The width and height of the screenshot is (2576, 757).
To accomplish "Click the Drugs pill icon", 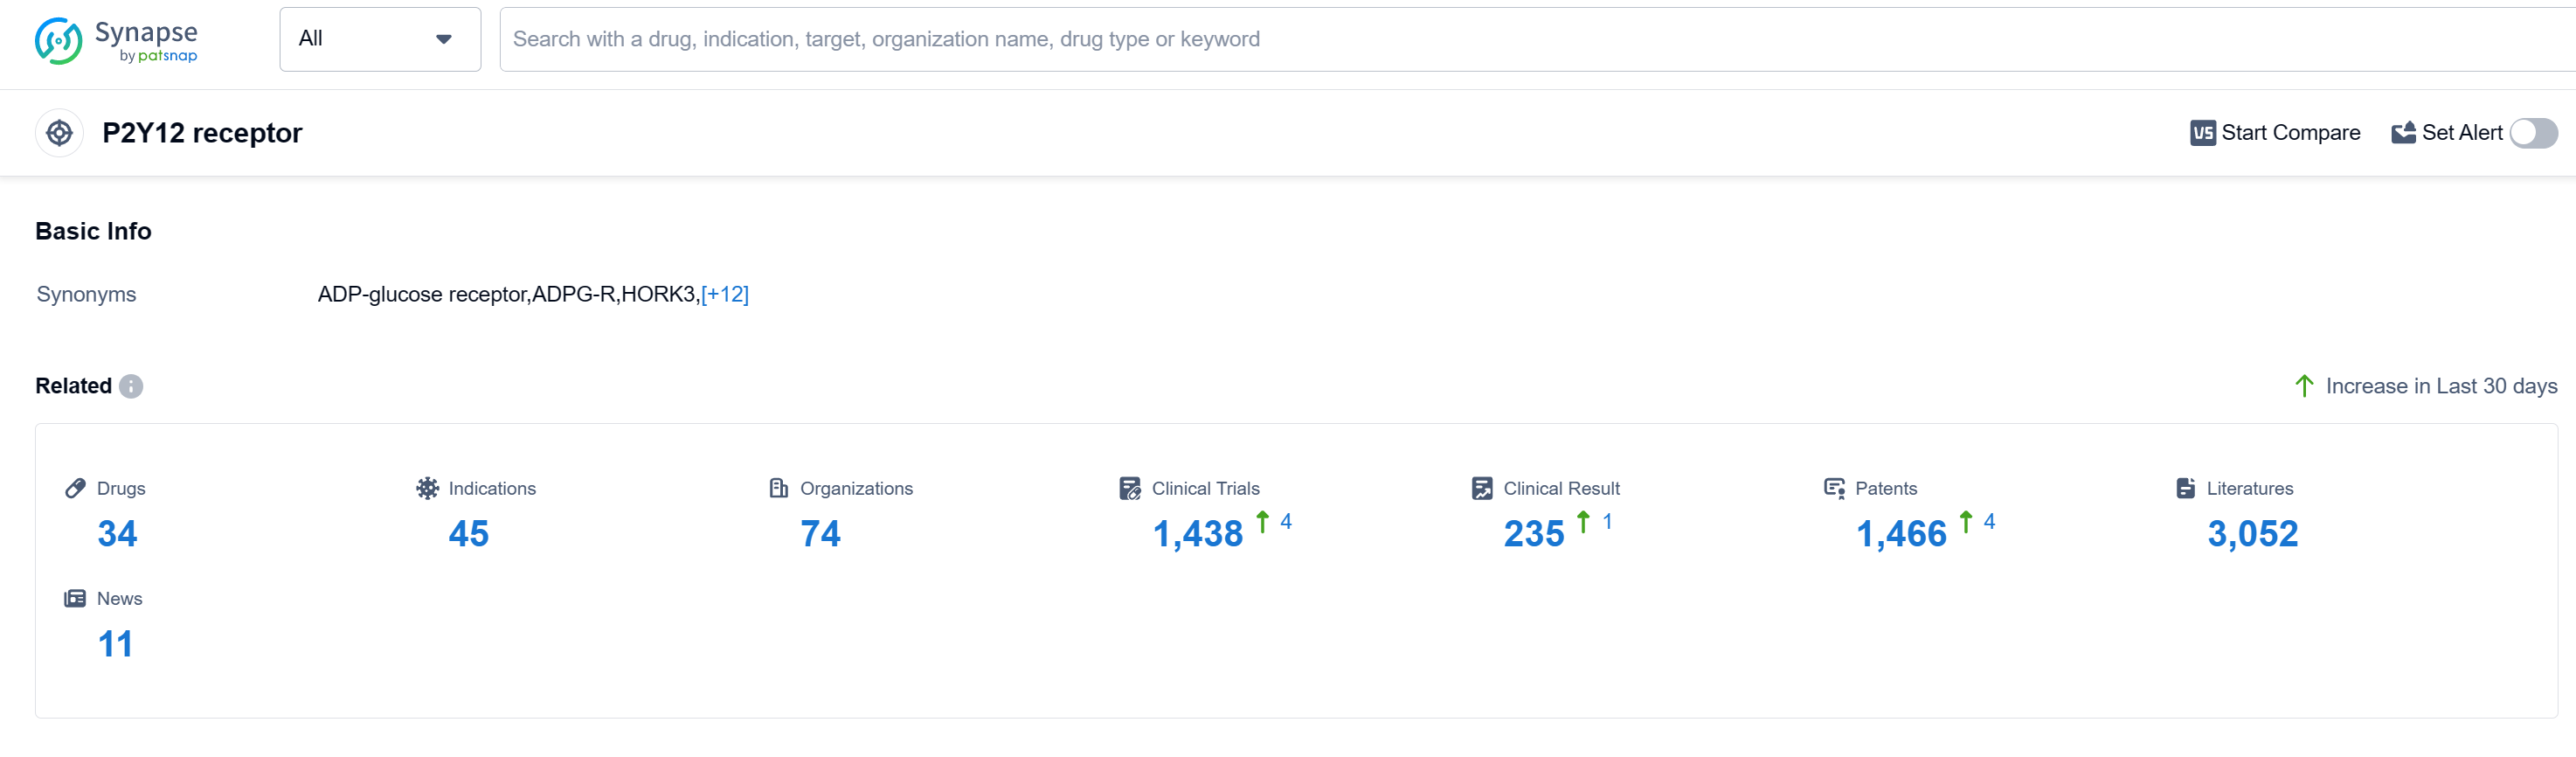I will pos(75,488).
